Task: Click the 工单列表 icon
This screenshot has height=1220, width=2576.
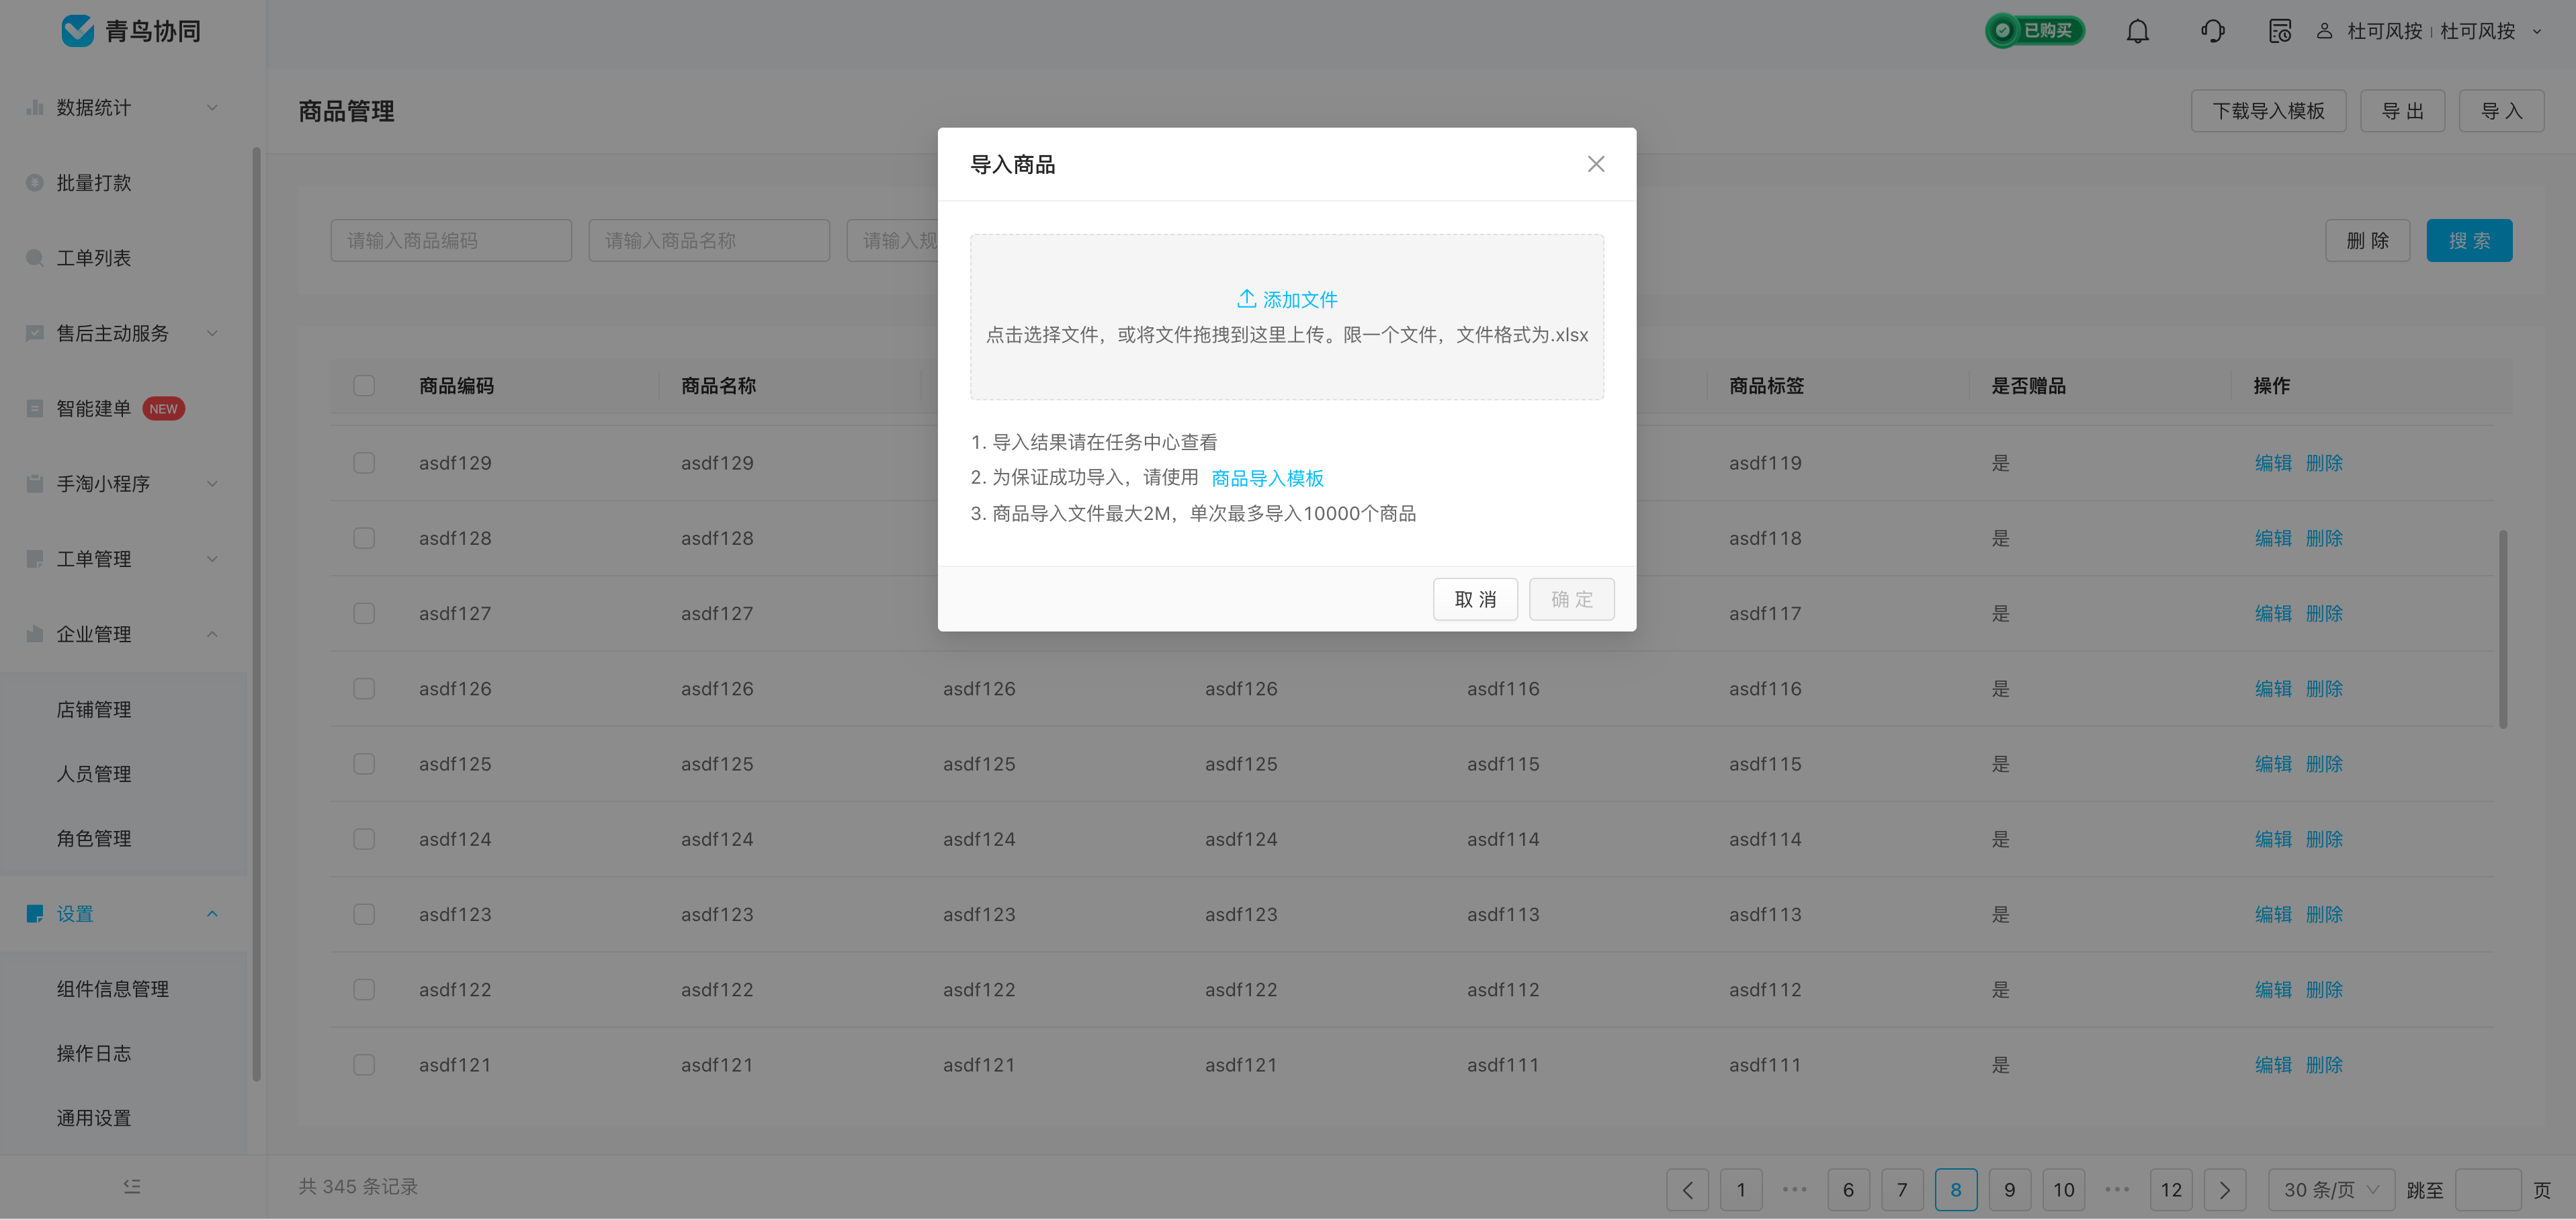Action: pyautogui.click(x=35, y=258)
